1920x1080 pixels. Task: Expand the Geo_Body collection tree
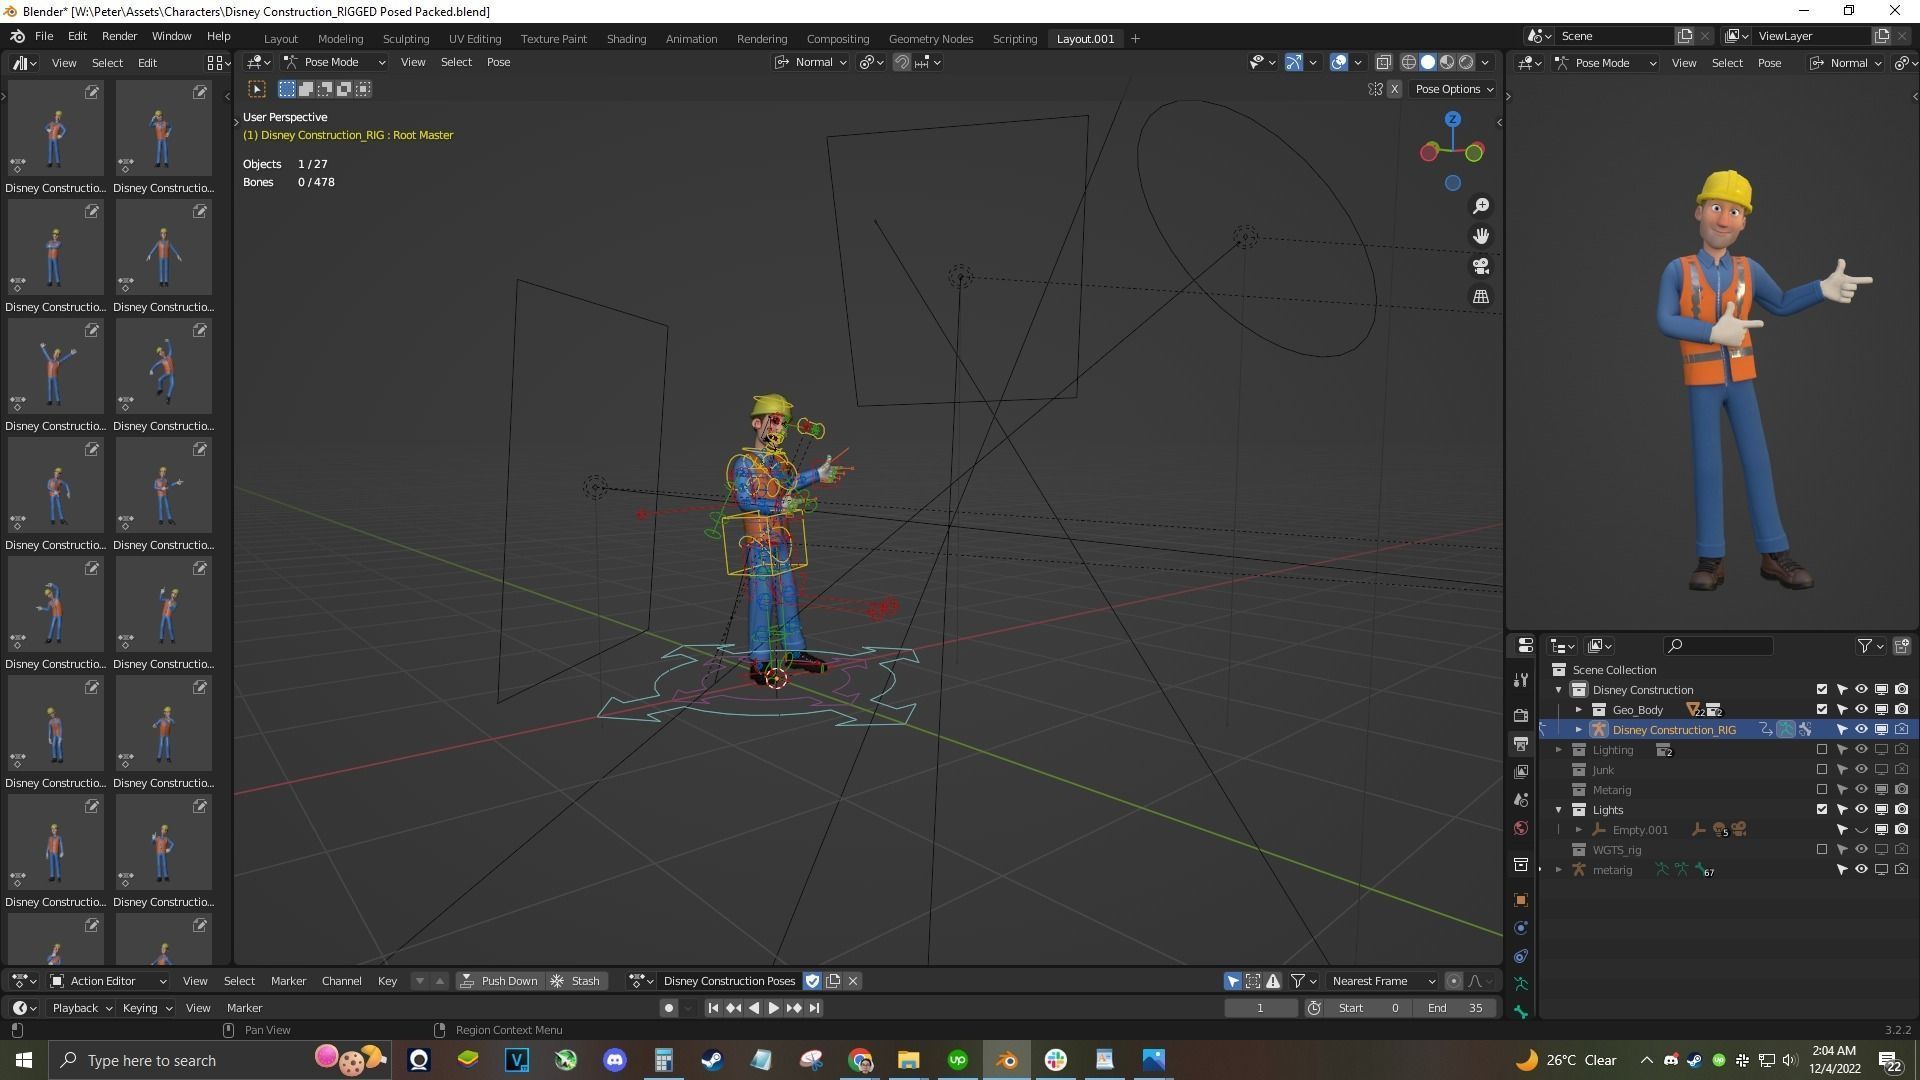click(x=1578, y=710)
